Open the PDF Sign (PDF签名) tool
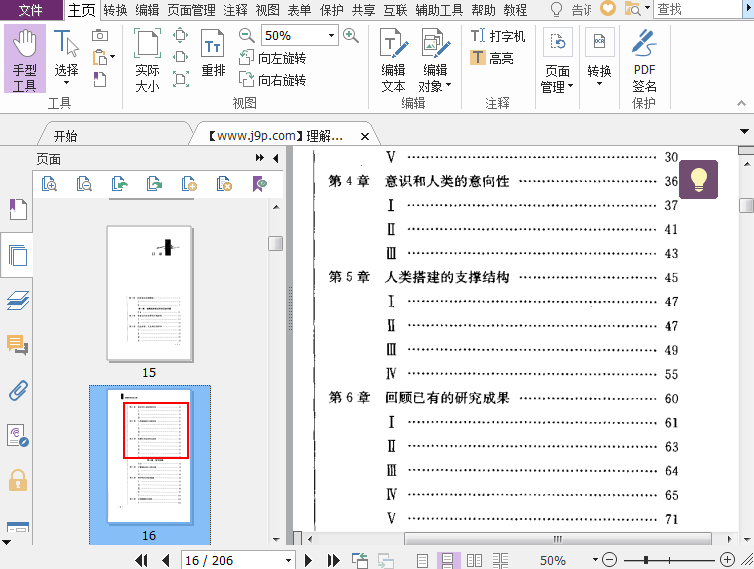 pyautogui.click(x=644, y=60)
